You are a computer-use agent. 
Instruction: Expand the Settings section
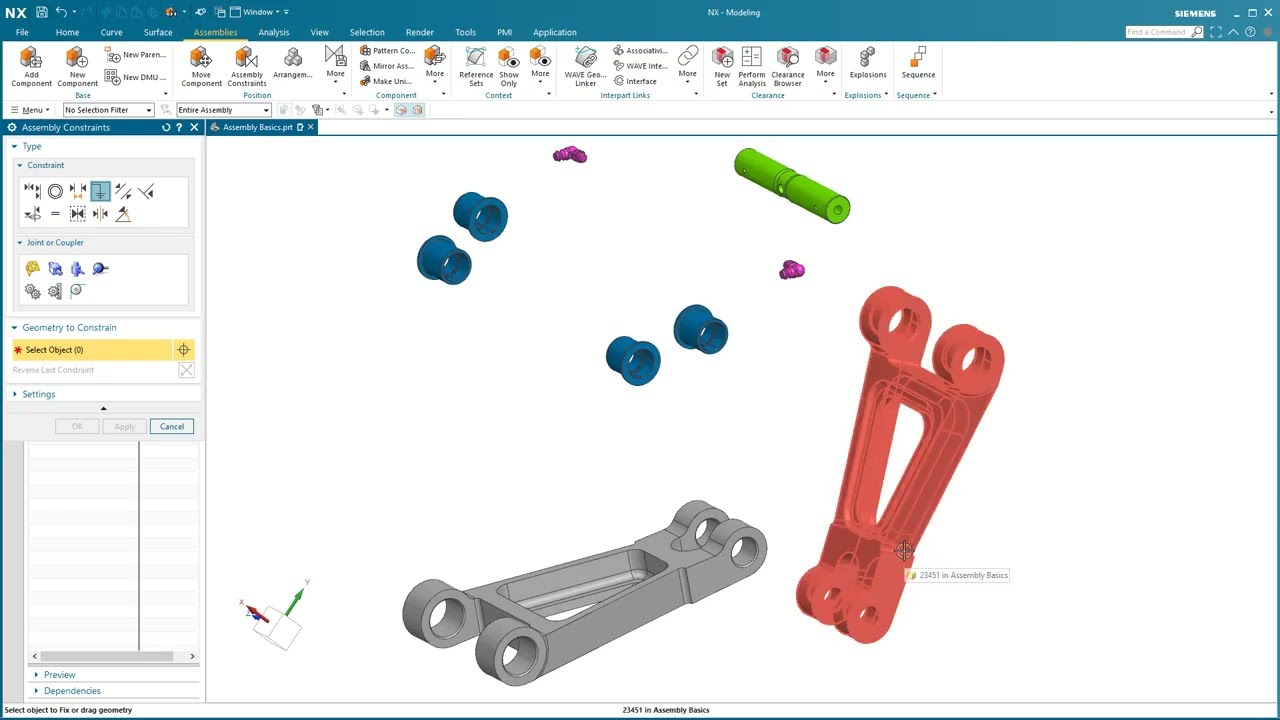[15, 394]
